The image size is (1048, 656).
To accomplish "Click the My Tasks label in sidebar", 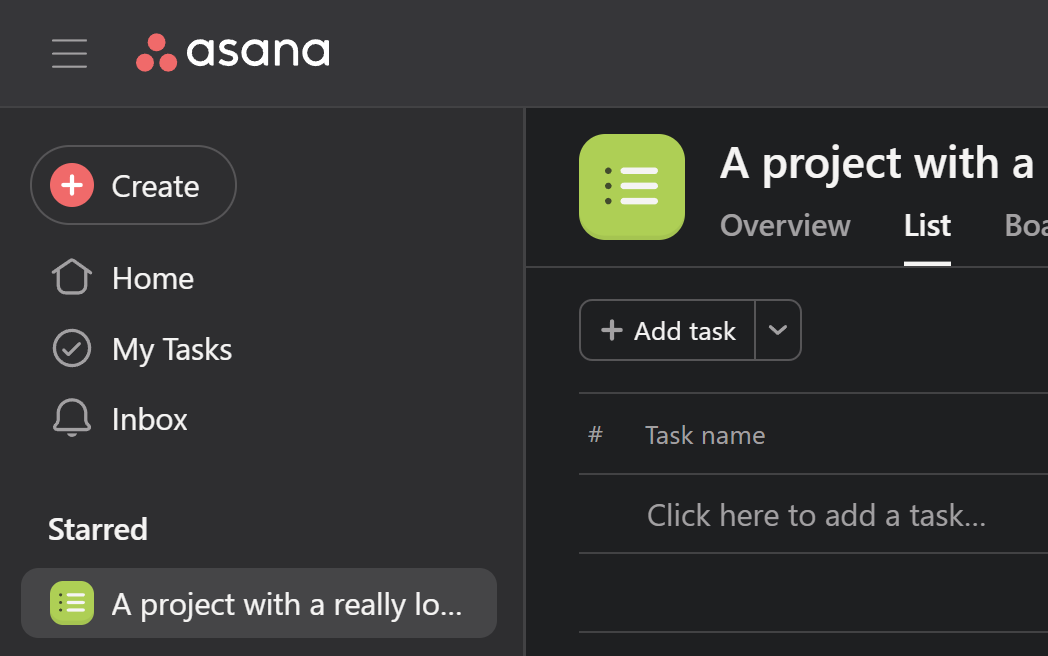I will tap(172, 349).
